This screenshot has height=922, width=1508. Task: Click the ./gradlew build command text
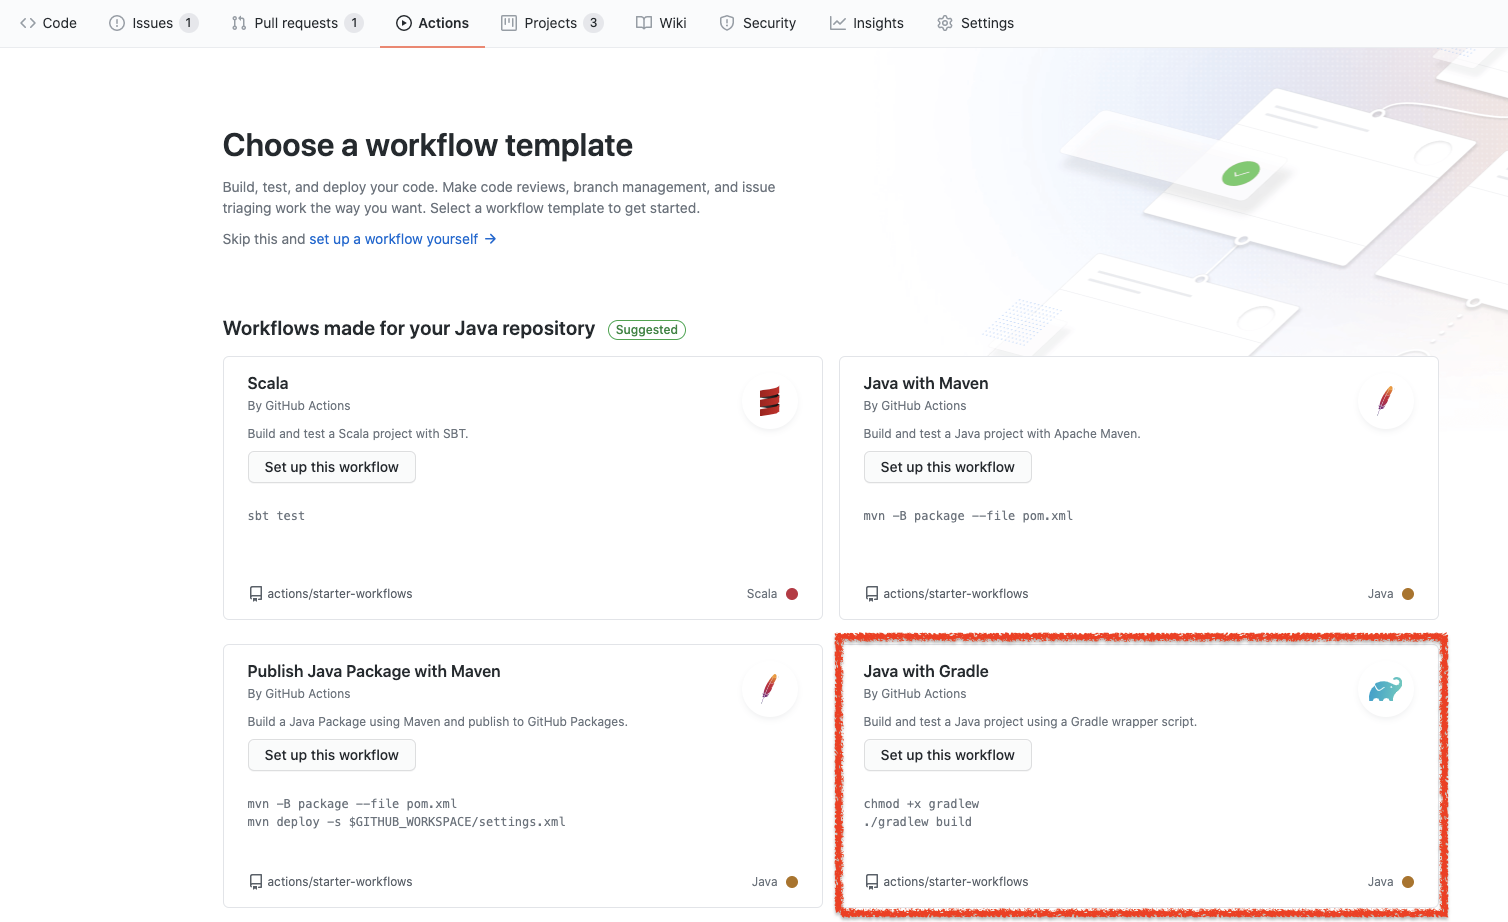click(x=918, y=822)
